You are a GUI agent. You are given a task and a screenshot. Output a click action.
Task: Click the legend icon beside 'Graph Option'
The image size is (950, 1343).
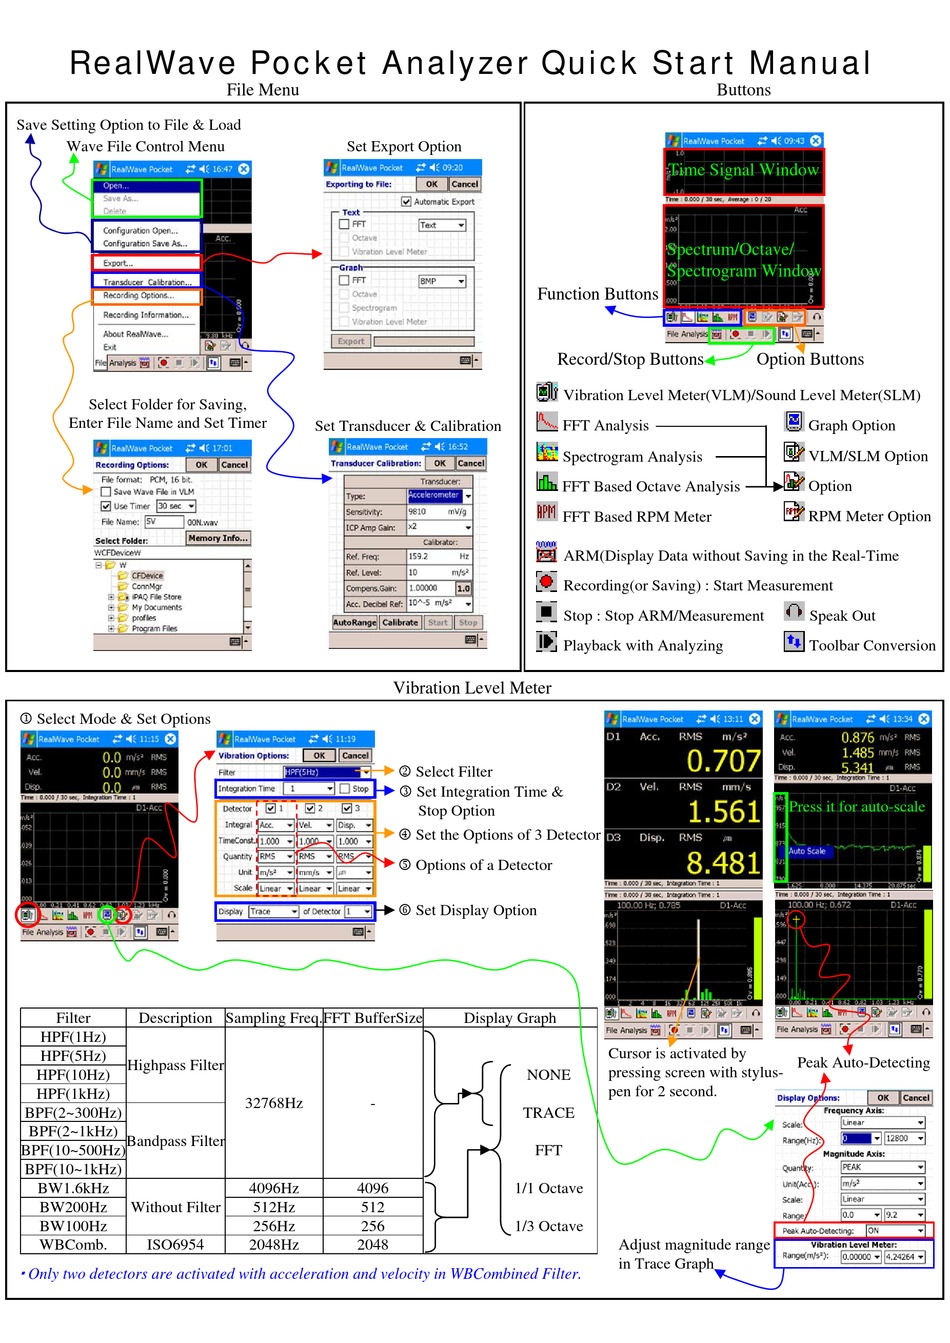coord(794,421)
